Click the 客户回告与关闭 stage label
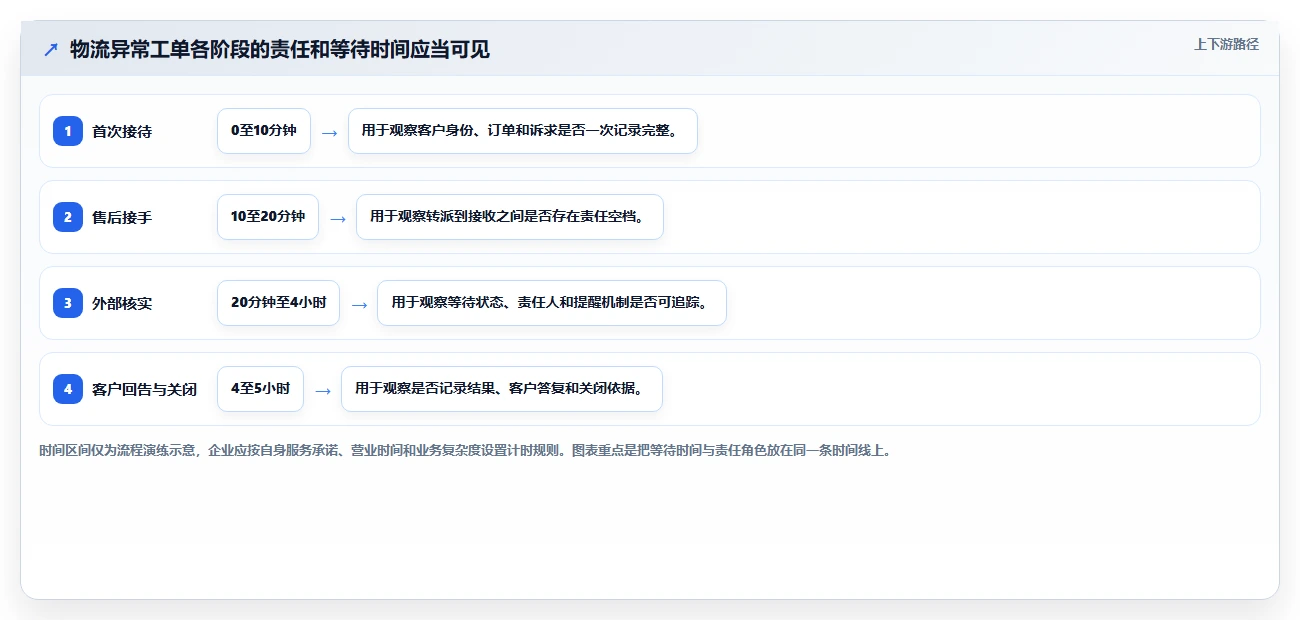The height and width of the screenshot is (620, 1300). (144, 389)
